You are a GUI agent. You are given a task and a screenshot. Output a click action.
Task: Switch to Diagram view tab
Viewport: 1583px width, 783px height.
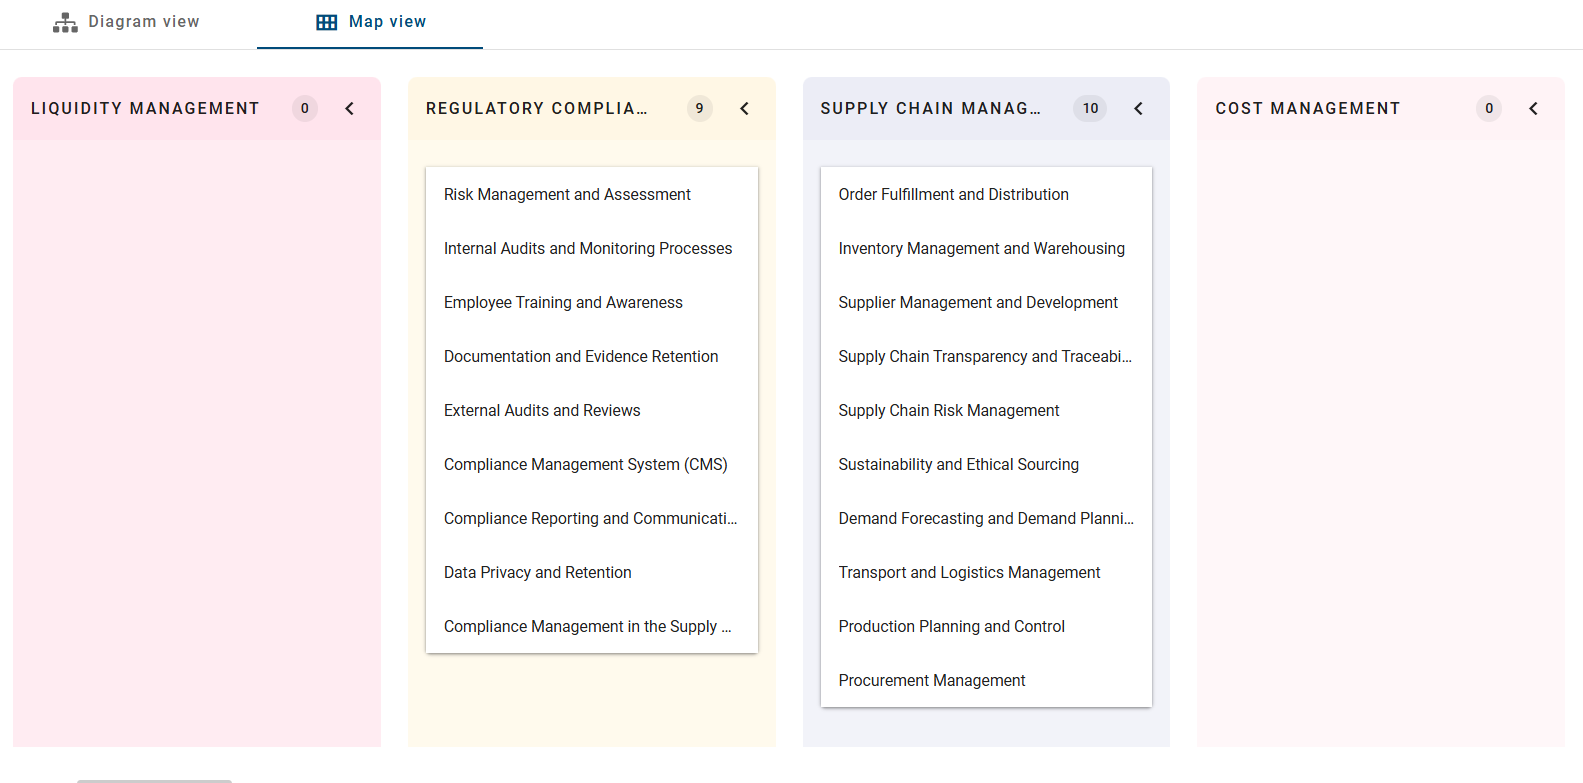pyautogui.click(x=127, y=22)
